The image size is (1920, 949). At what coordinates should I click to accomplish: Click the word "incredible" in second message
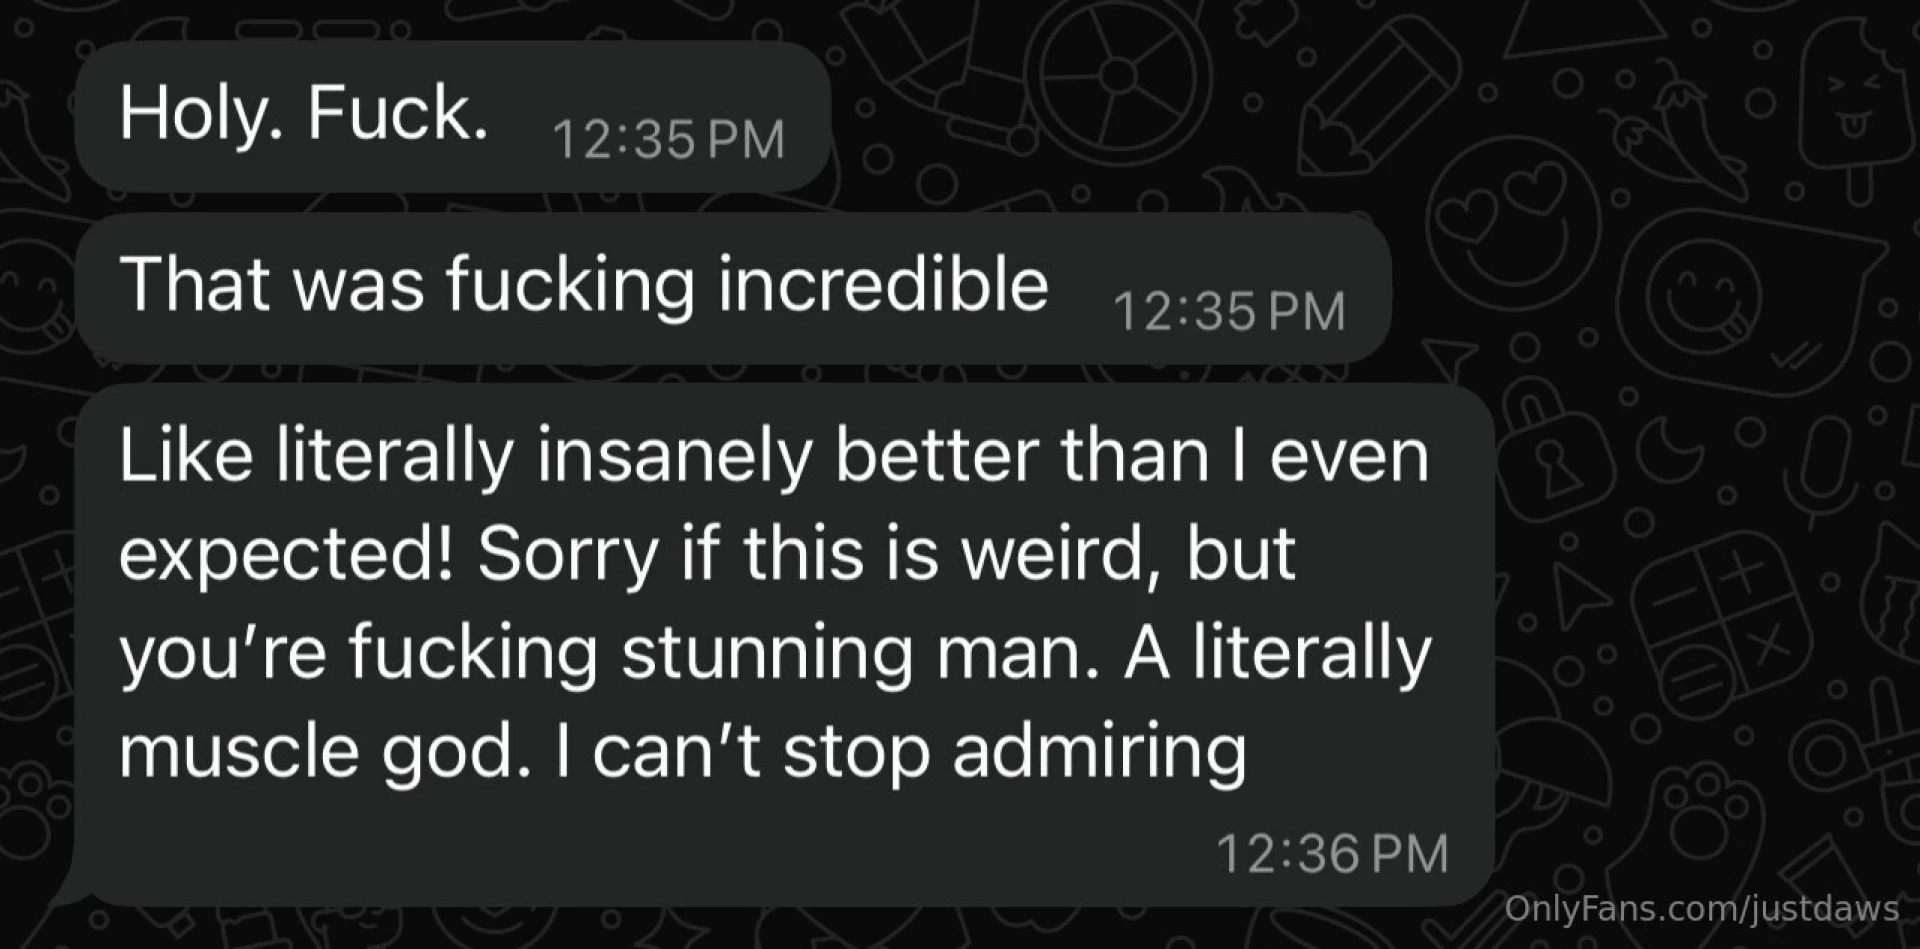(883, 285)
